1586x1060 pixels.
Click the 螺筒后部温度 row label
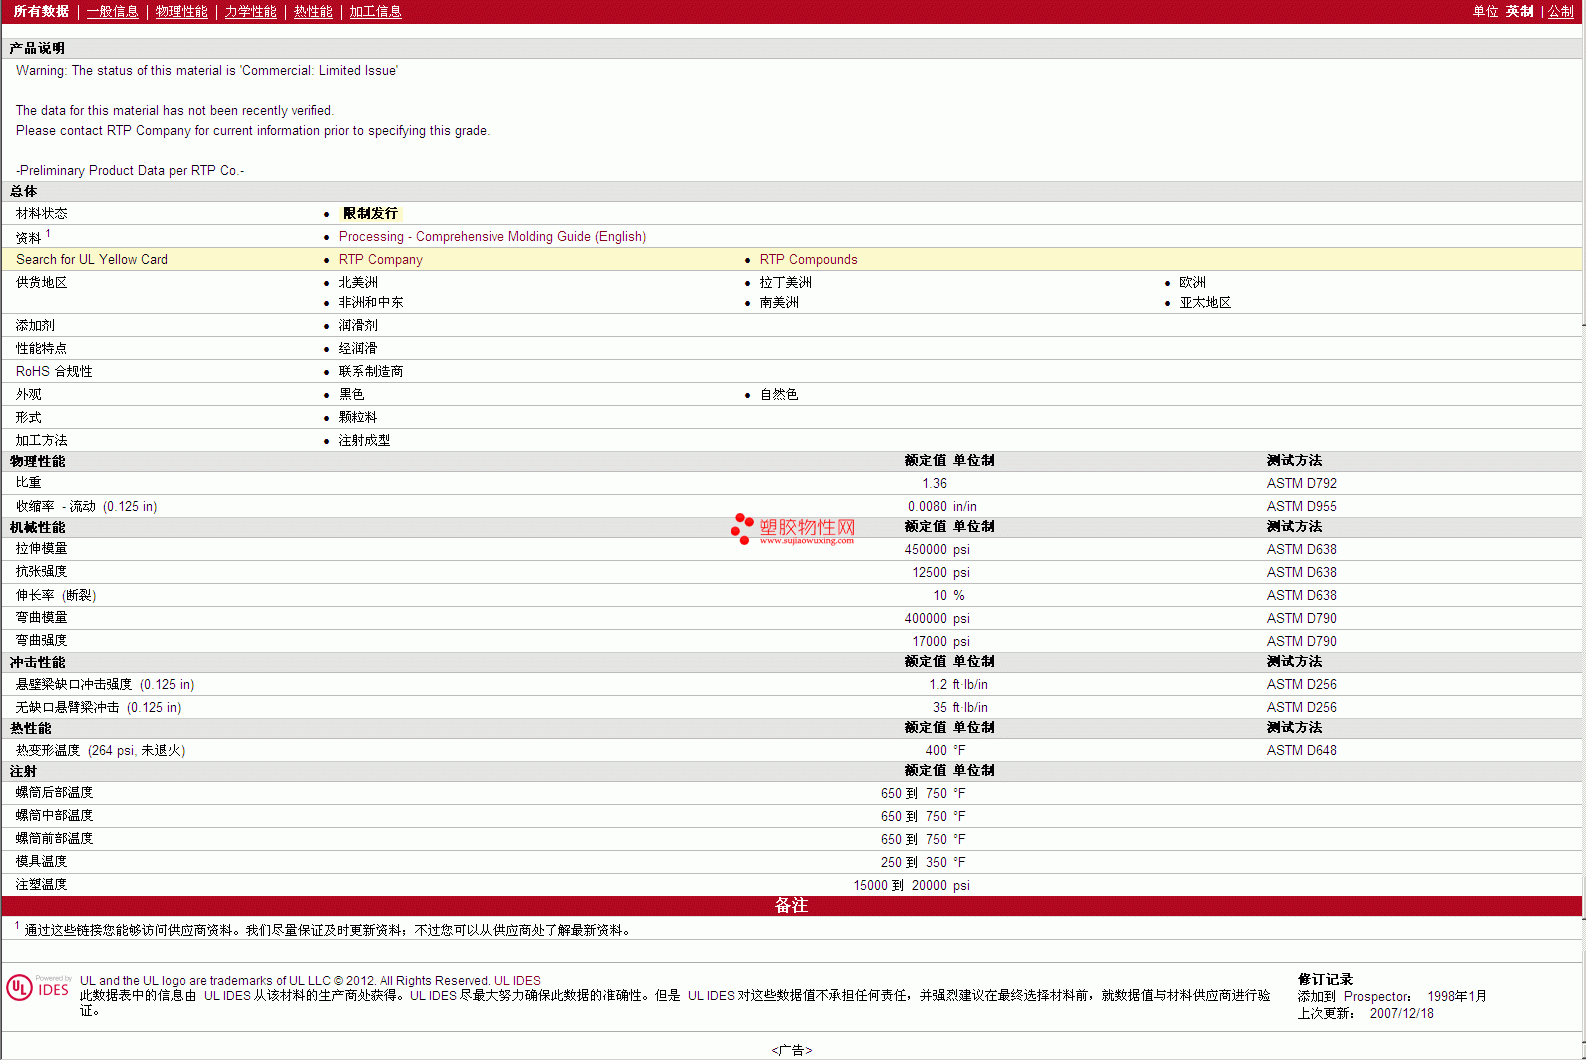(x=54, y=792)
